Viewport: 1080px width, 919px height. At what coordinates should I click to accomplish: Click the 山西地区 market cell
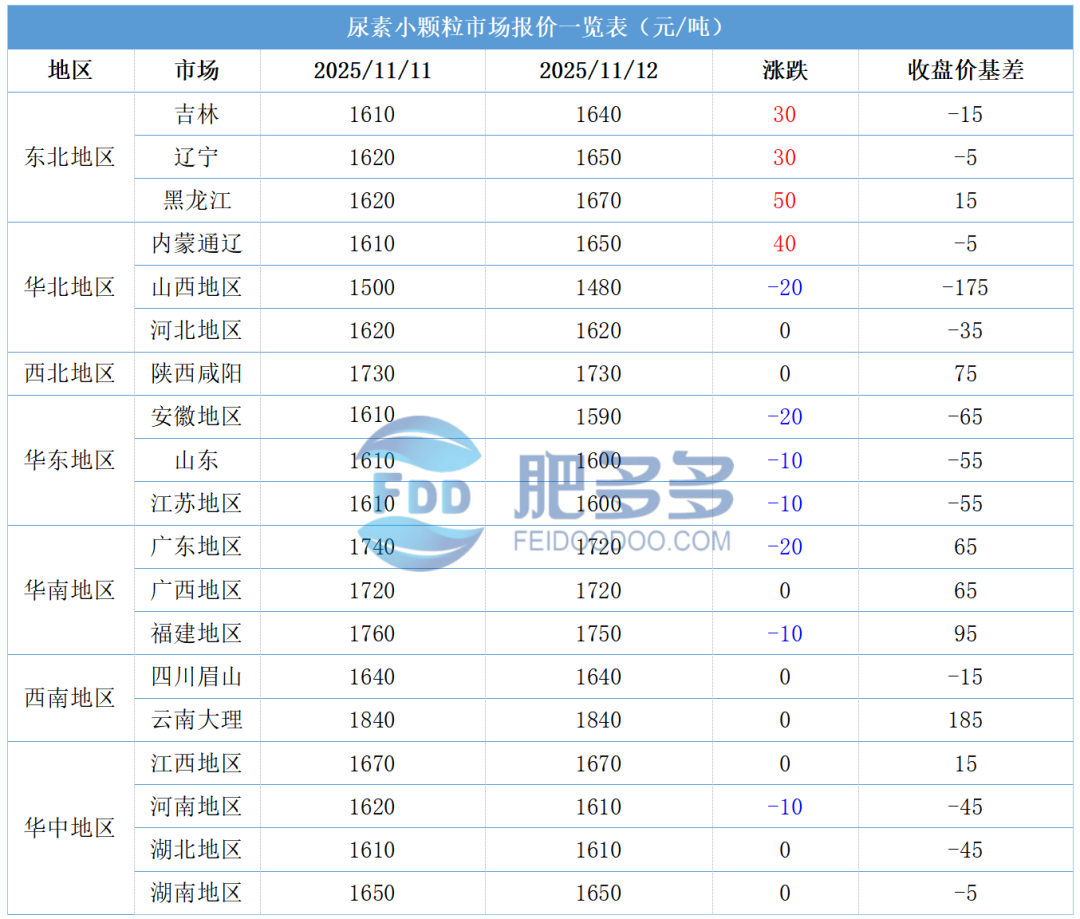[x=197, y=287]
